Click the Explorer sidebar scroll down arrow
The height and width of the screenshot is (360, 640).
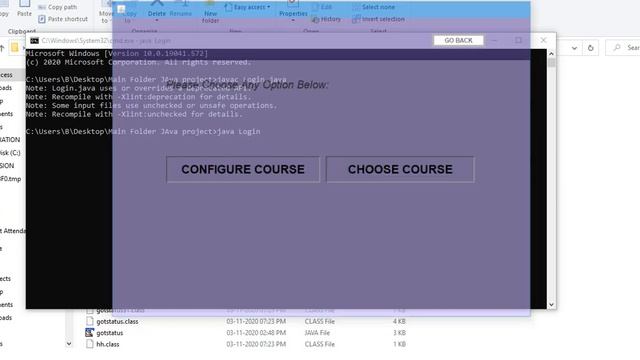pyautogui.click(x=69, y=344)
